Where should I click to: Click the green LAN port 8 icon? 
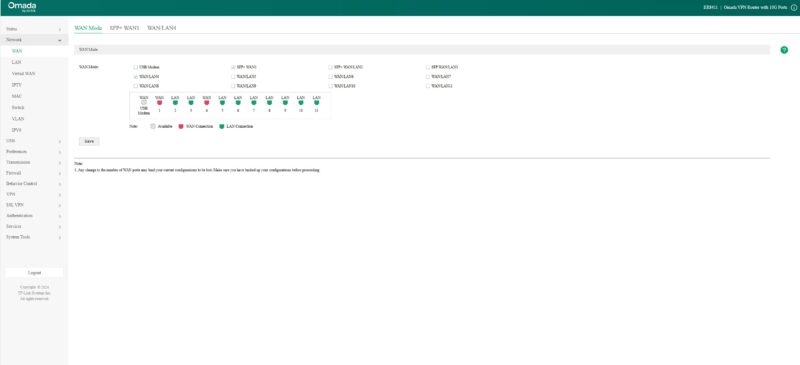coord(269,103)
